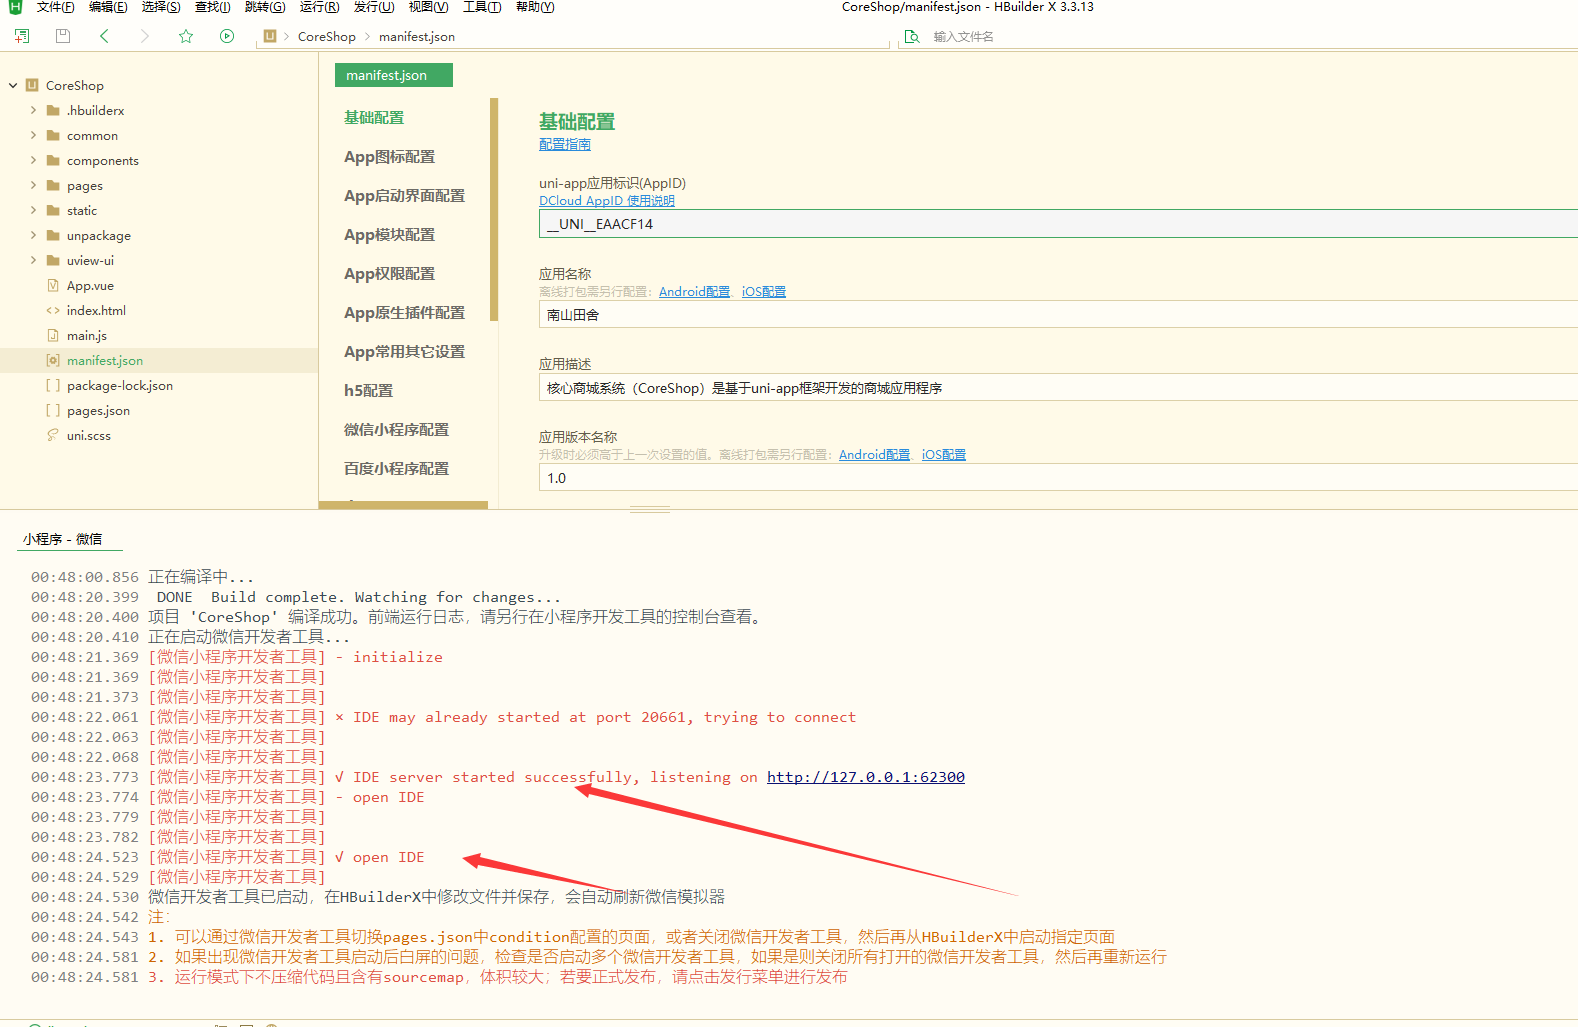Open the 工具(T) menu
1578x1027 pixels.
click(482, 7)
